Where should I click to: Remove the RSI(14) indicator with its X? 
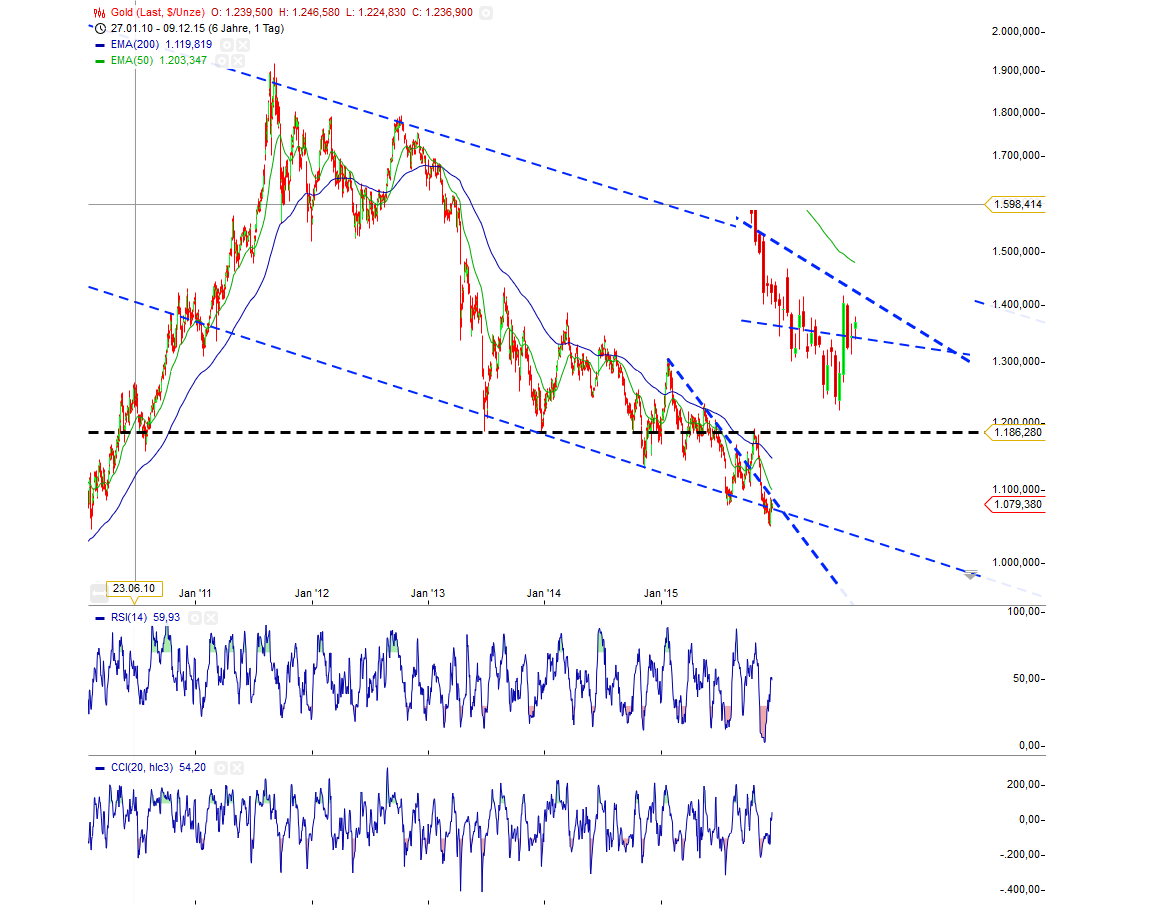coord(210,618)
